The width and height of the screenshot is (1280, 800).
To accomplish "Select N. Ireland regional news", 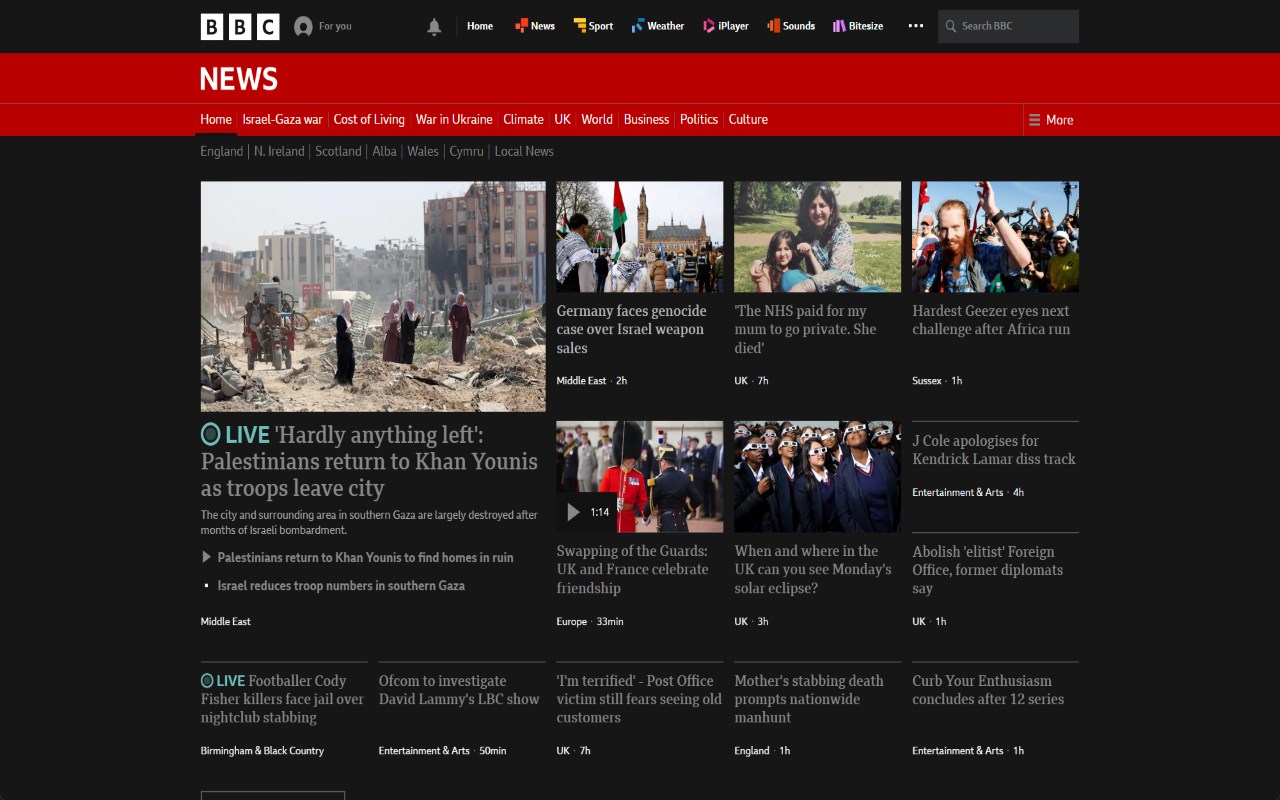I will (x=279, y=151).
